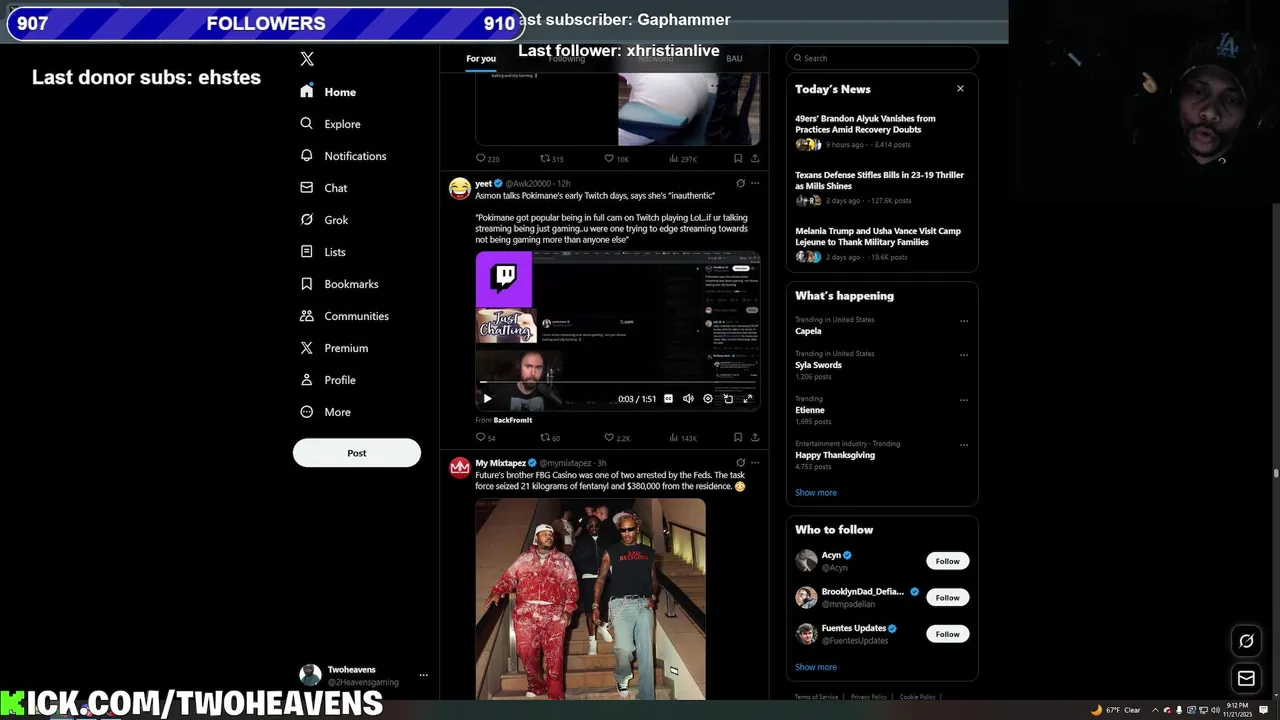Share the yeet post via share icon
Image resolution: width=1280 pixels, height=720 pixels.
pos(755,437)
